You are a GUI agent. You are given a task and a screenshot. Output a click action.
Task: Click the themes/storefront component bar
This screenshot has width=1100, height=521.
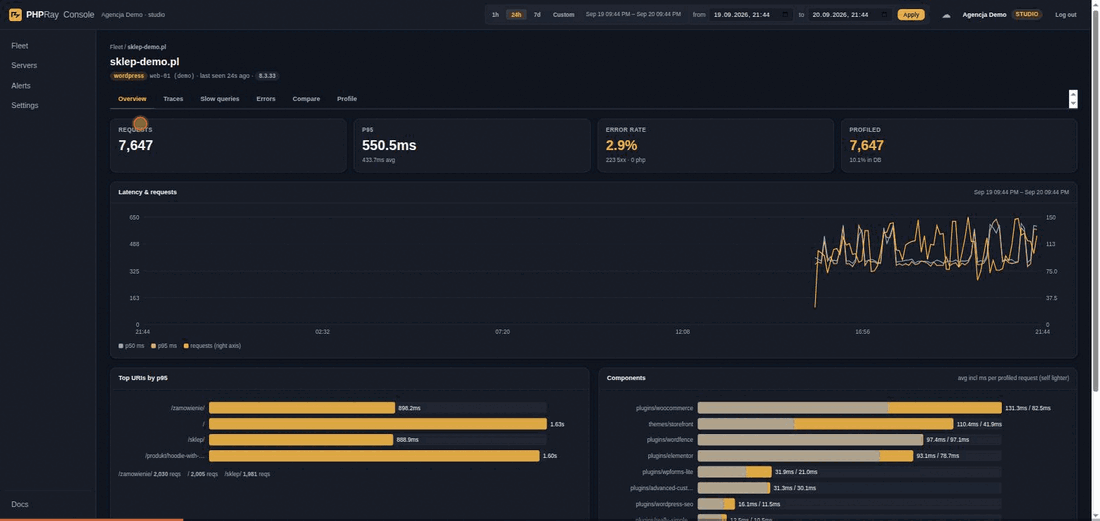[826, 424]
